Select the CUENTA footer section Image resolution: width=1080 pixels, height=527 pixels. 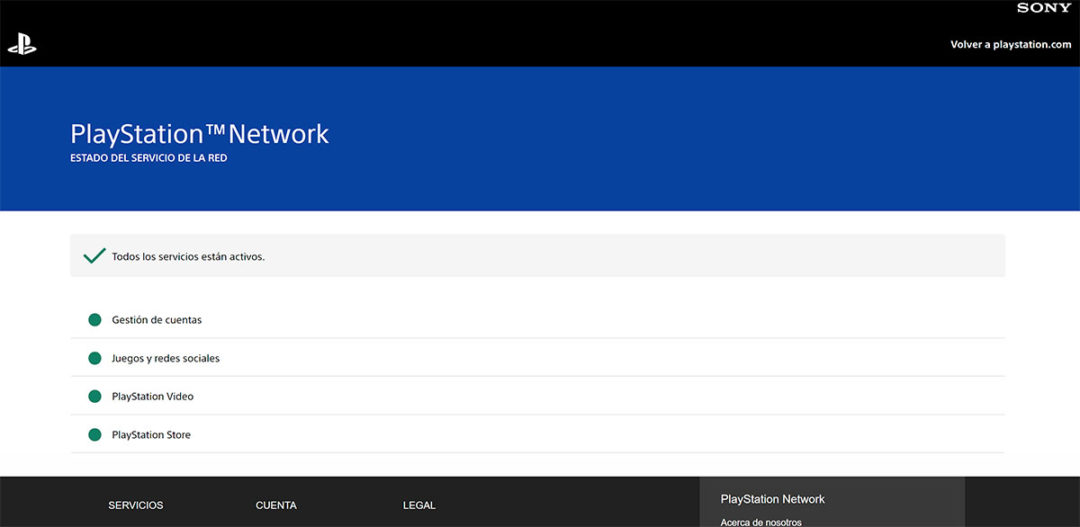276,505
